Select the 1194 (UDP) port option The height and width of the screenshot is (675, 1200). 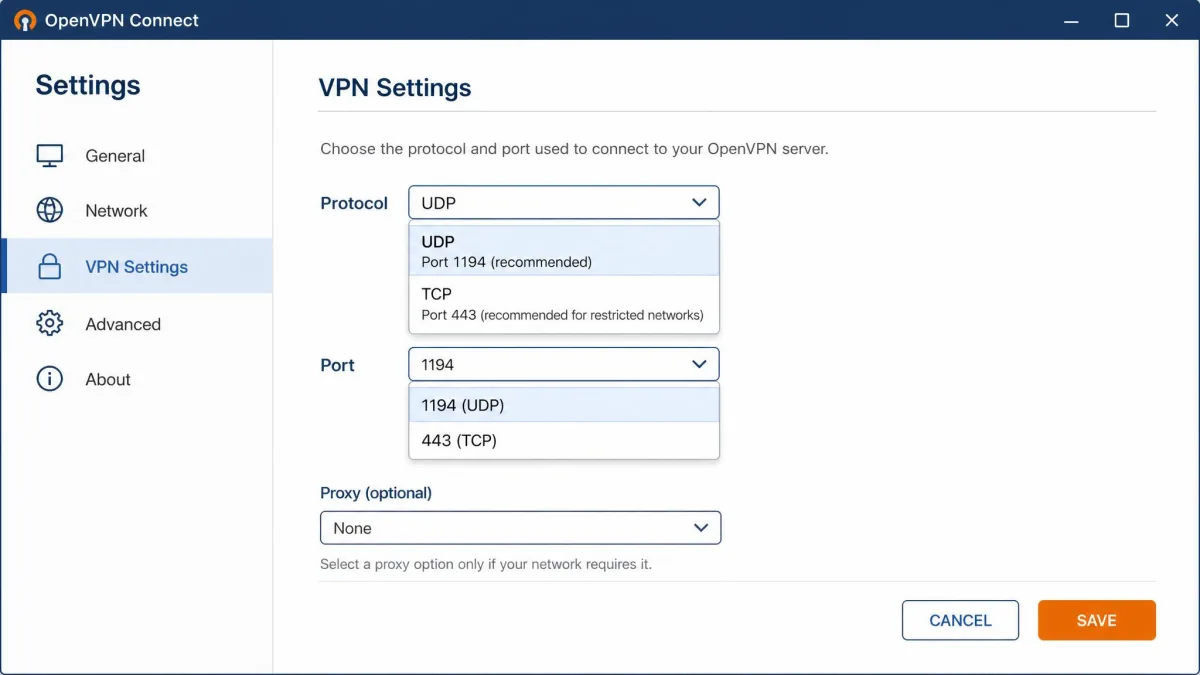[x=564, y=405]
